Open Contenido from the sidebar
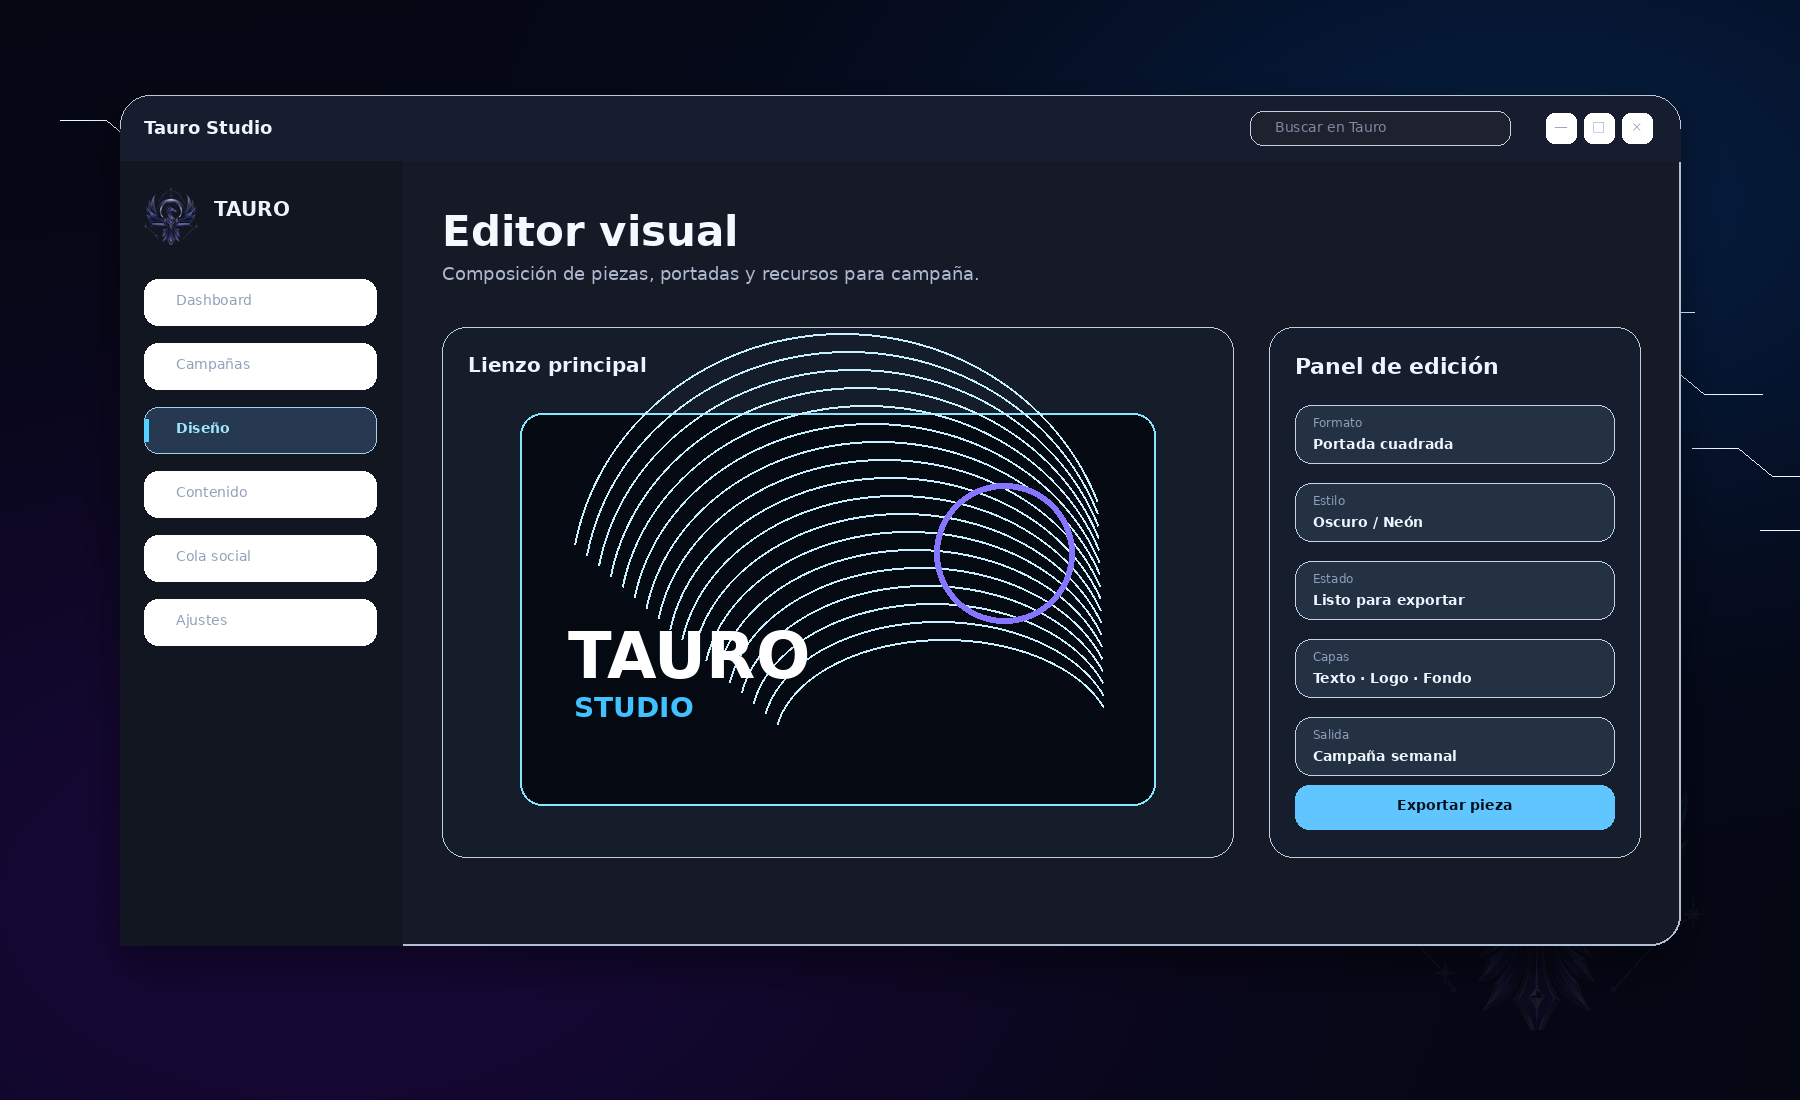The width and height of the screenshot is (1800, 1100). tap(260, 494)
